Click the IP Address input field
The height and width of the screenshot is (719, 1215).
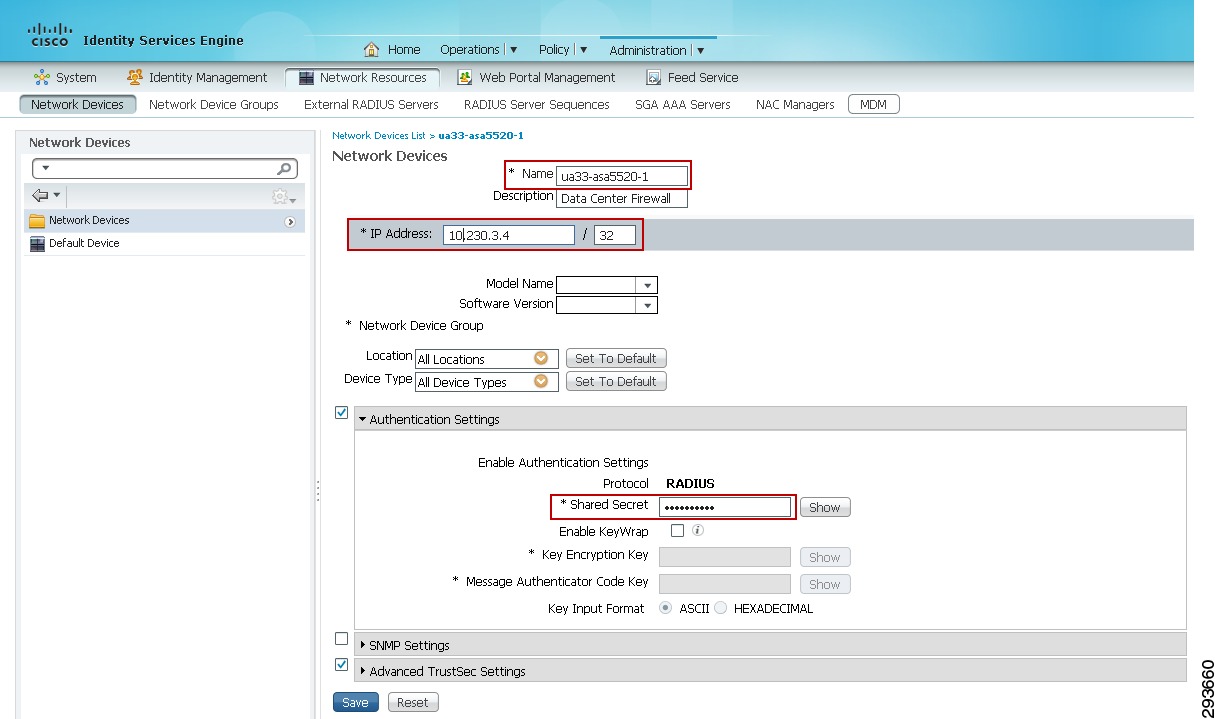point(509,234)
